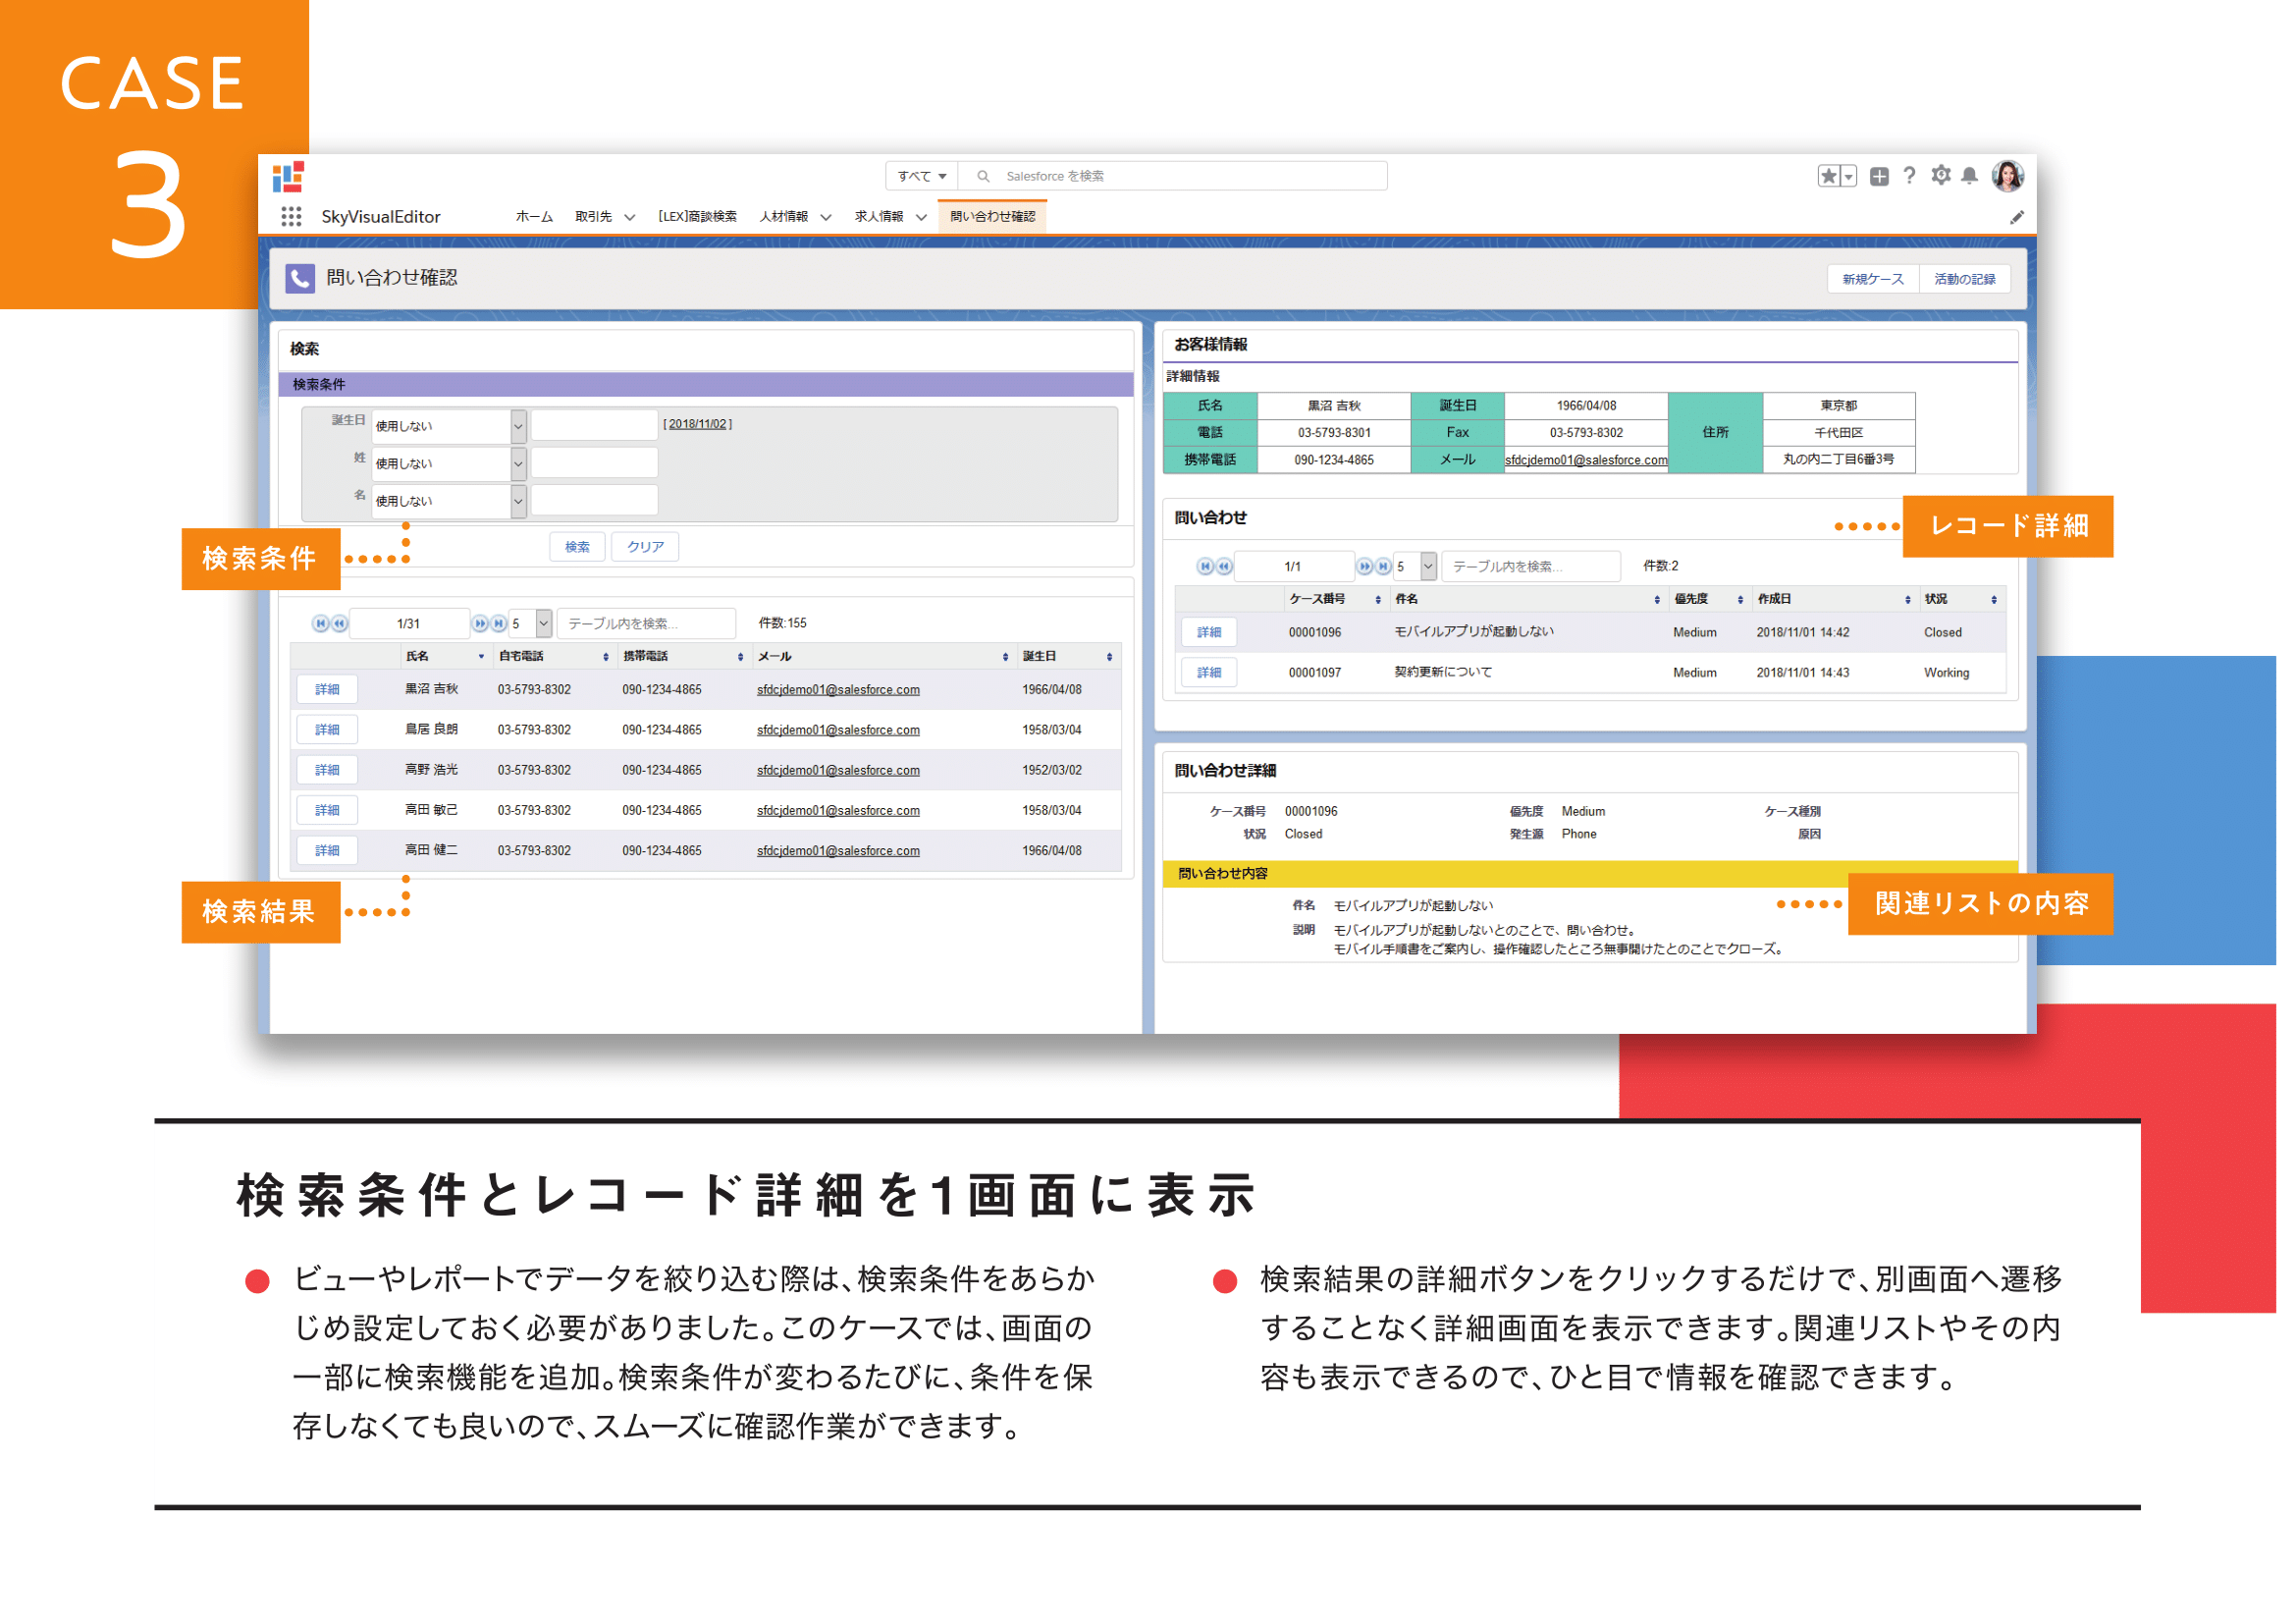Go to previous page in 問い合わせ table
The height and width of the screenshot is (1624, 2296).
[x=1224, y=566]
